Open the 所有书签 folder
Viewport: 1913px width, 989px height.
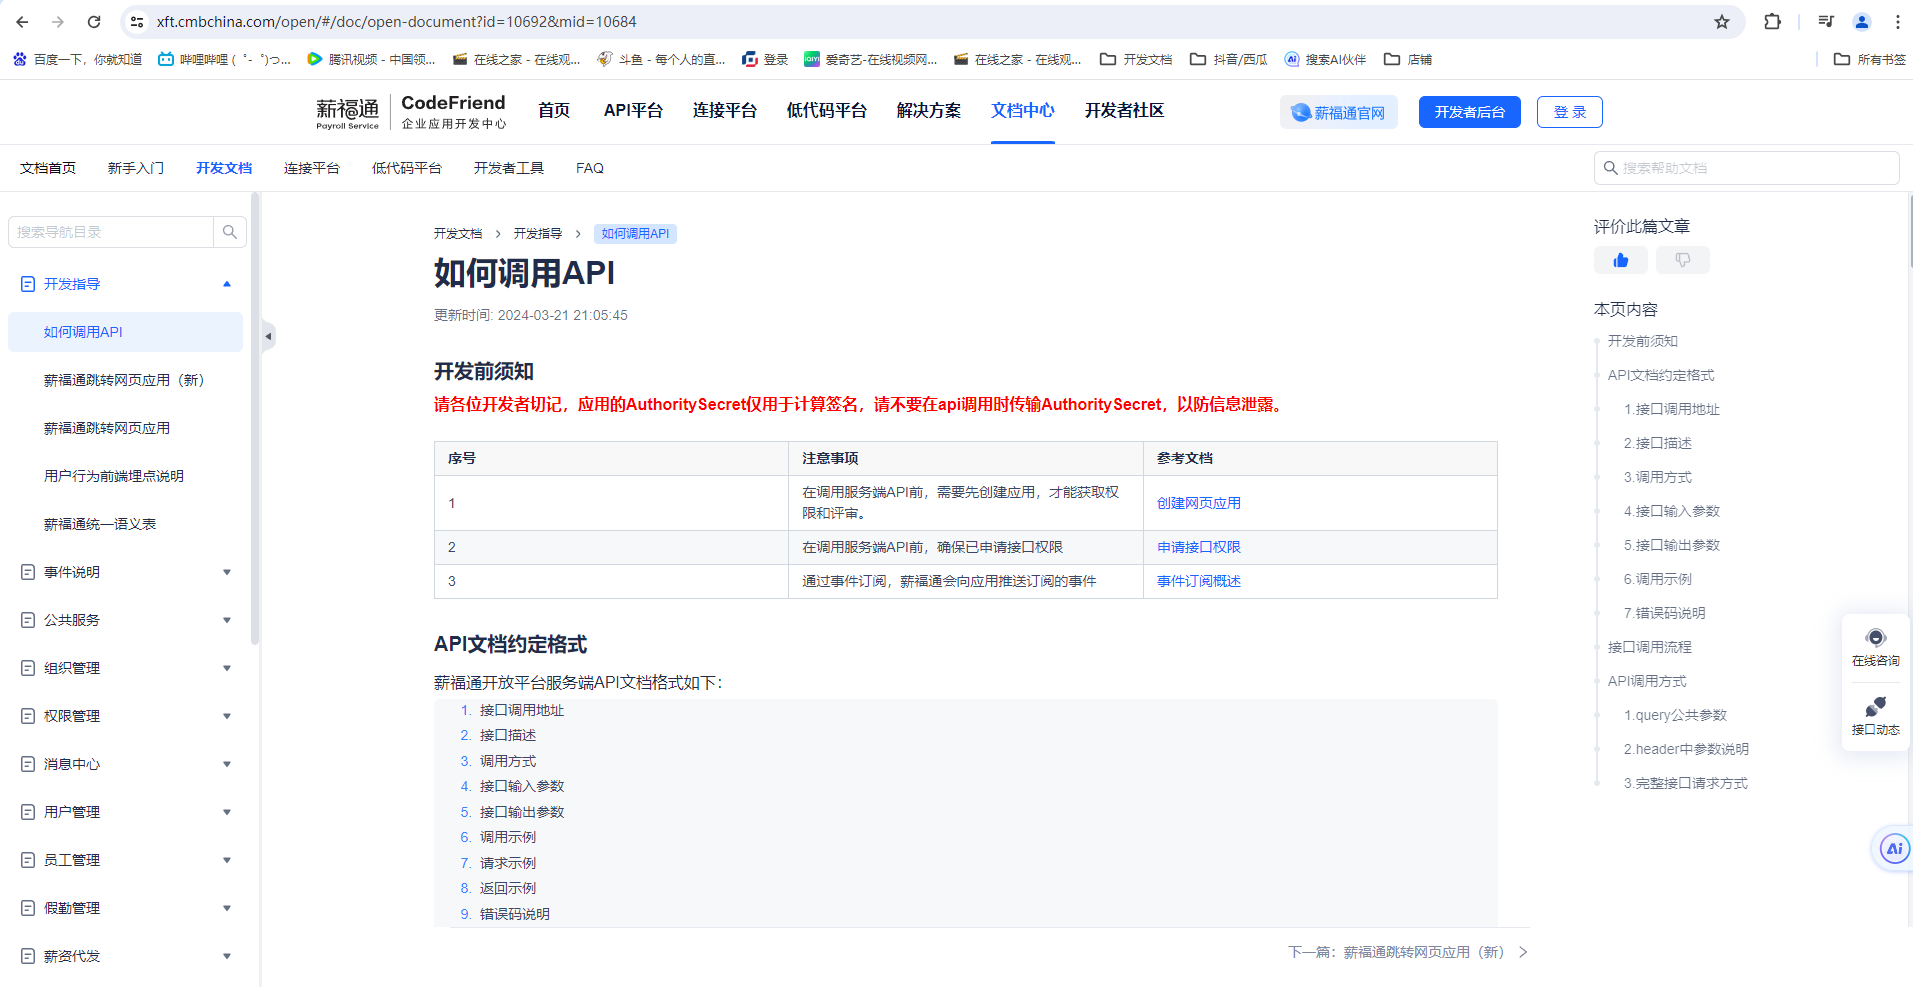click(1870, 59)
